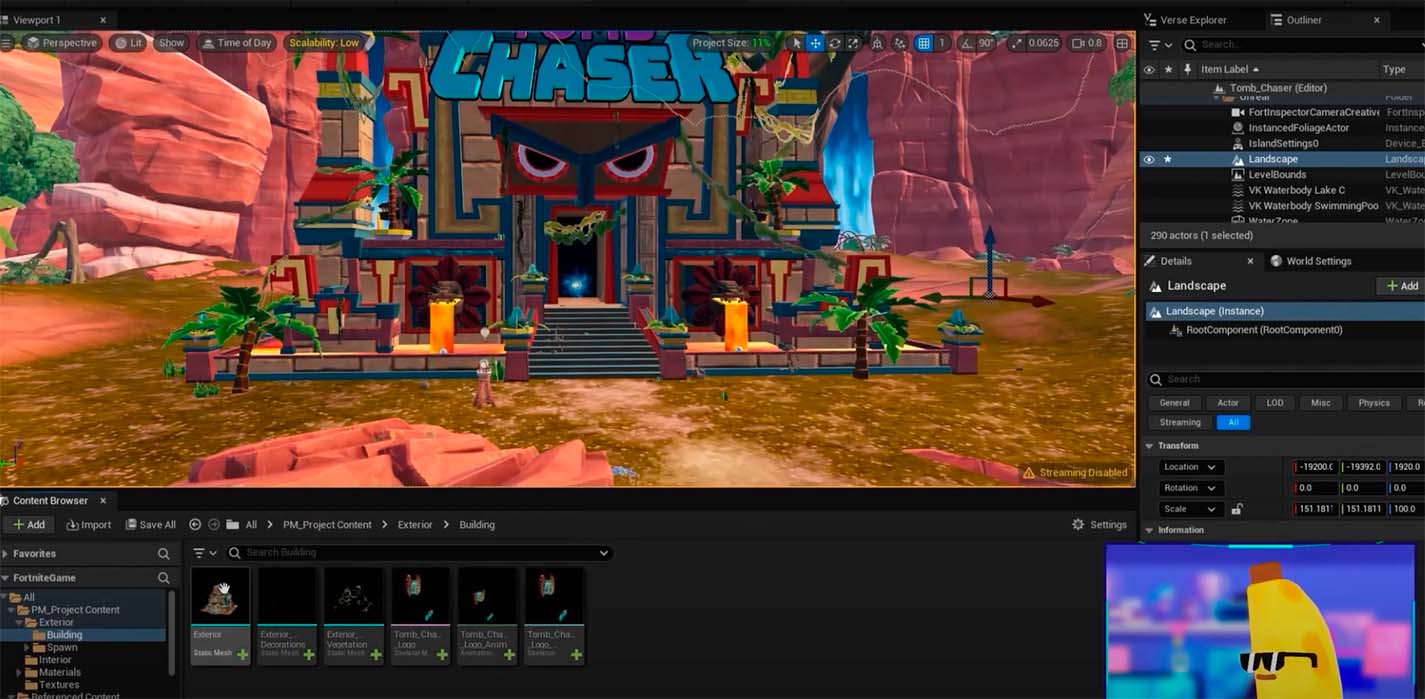Filter Details by Streaming category
Image resolution: width=1425 pixels, height=699 pixels.
[1180, 422]
